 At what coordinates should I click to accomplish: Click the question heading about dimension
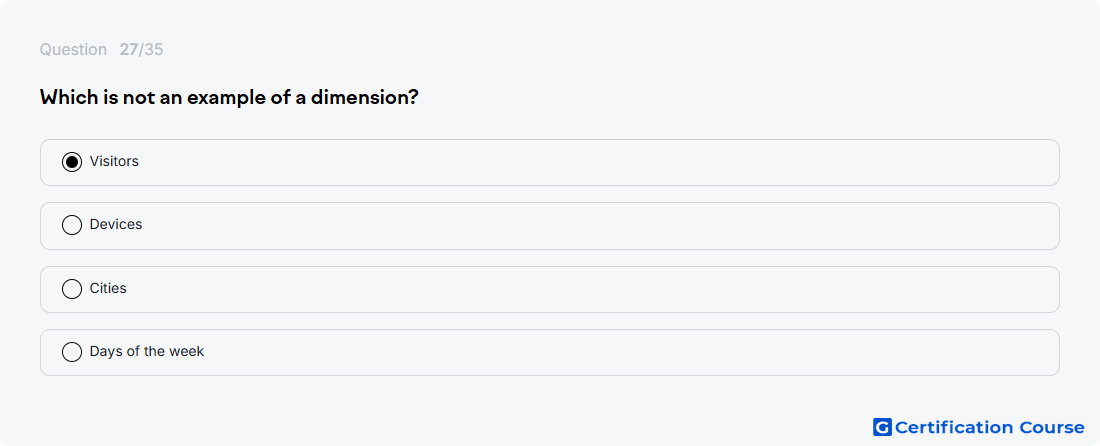[229, 97]
